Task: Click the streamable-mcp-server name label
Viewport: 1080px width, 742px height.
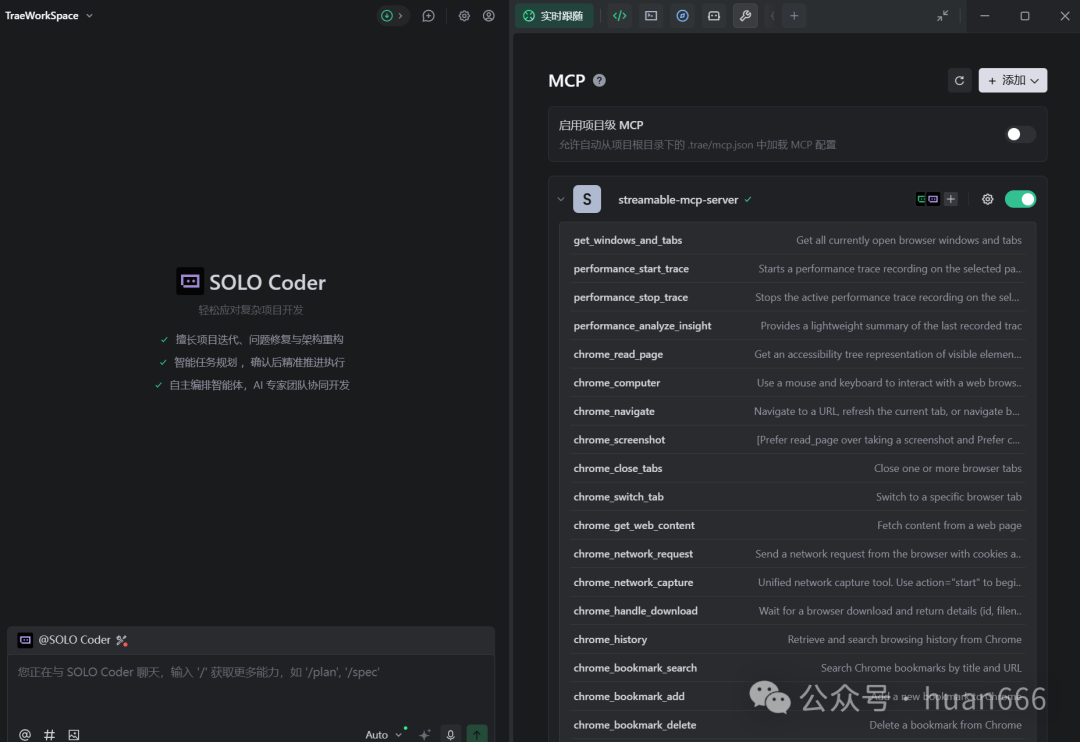Action: (x=678, y=200)
